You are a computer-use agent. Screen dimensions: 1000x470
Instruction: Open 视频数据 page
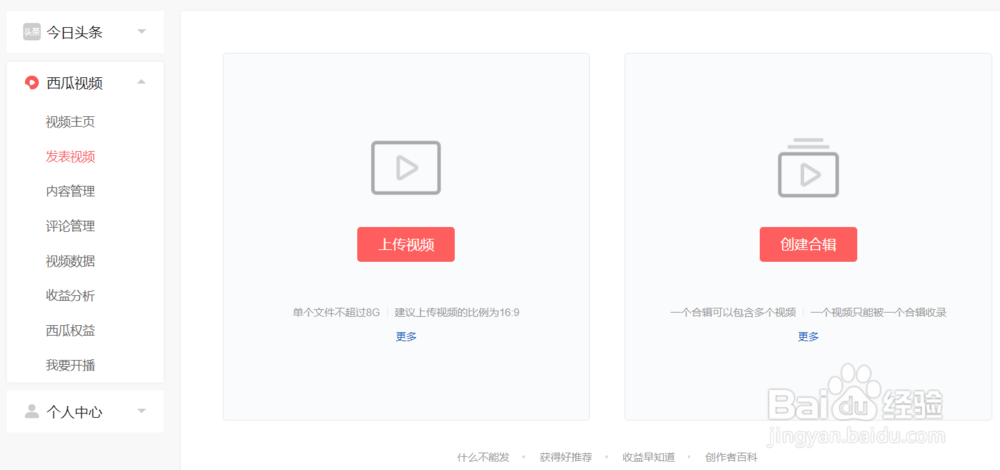point(70,261)
